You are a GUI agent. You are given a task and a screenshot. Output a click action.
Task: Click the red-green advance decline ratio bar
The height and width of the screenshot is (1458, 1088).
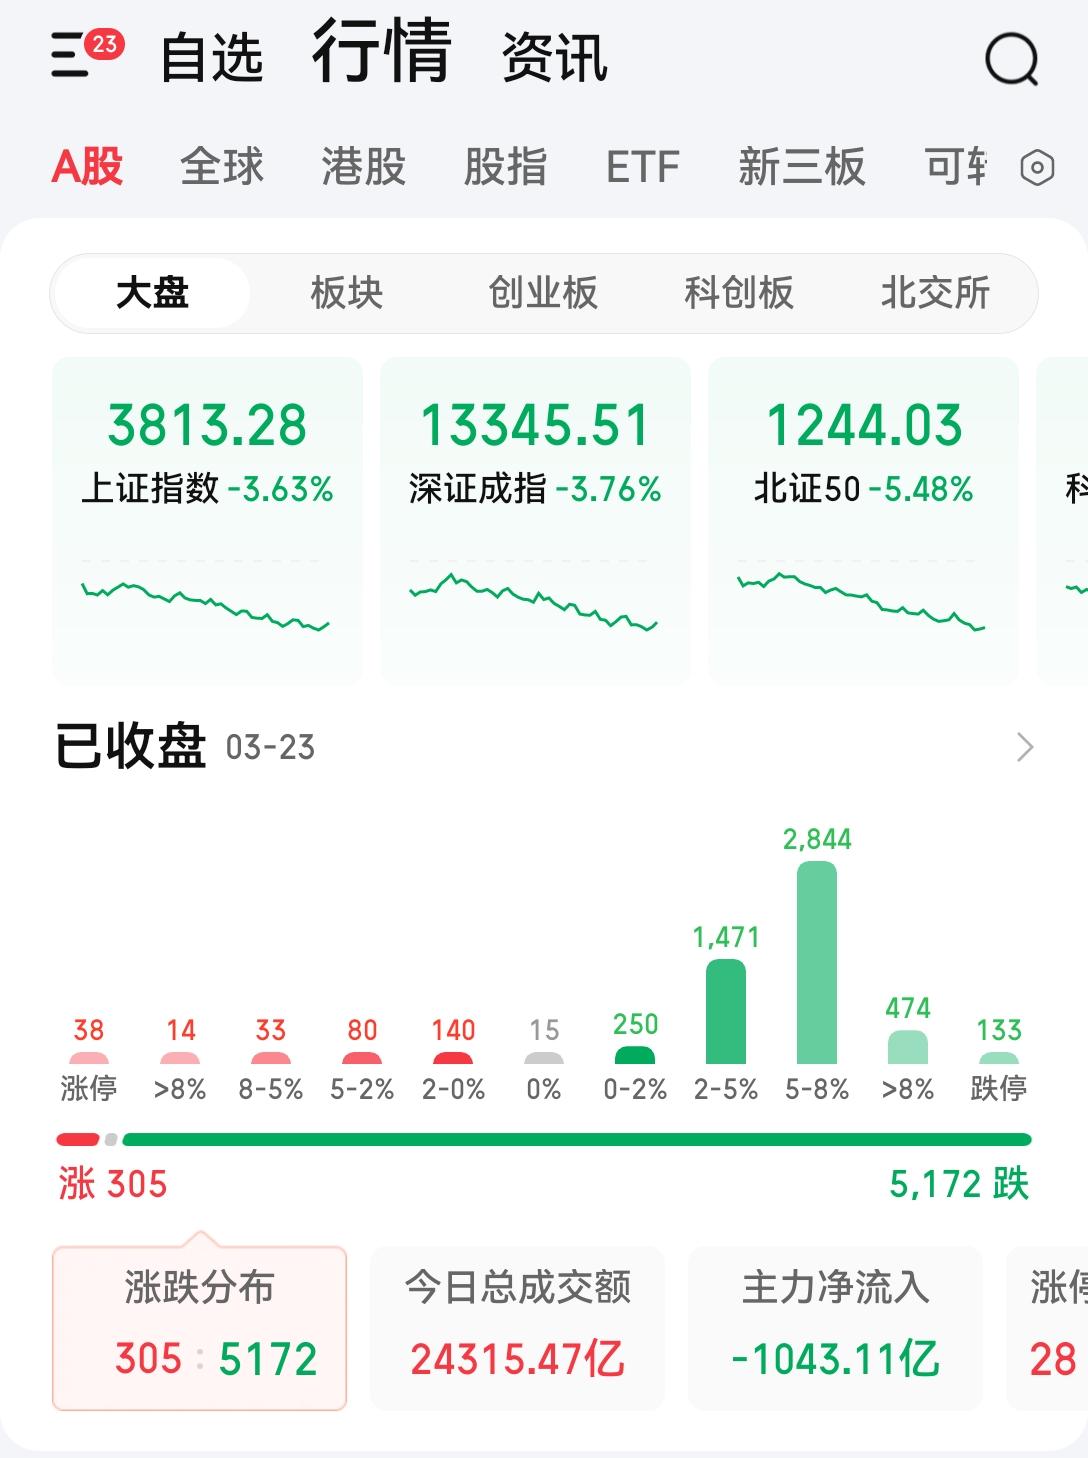tap(544, 1137)
